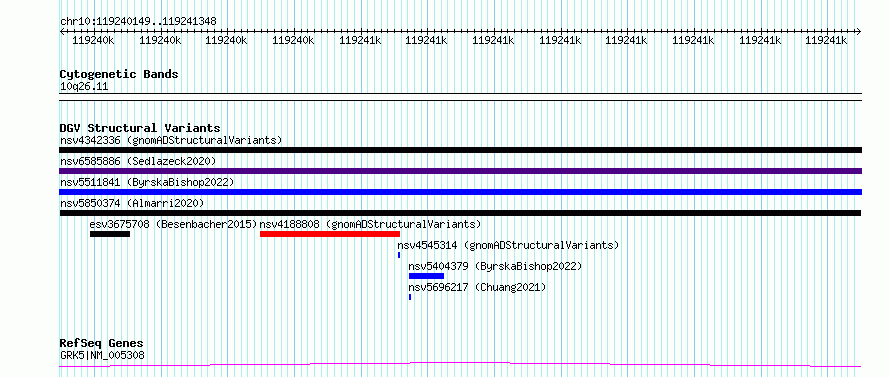Screen dimensions: 890x377
Task: Click the 10q26.11 cytogenetic band label
Action: (83, 87)
